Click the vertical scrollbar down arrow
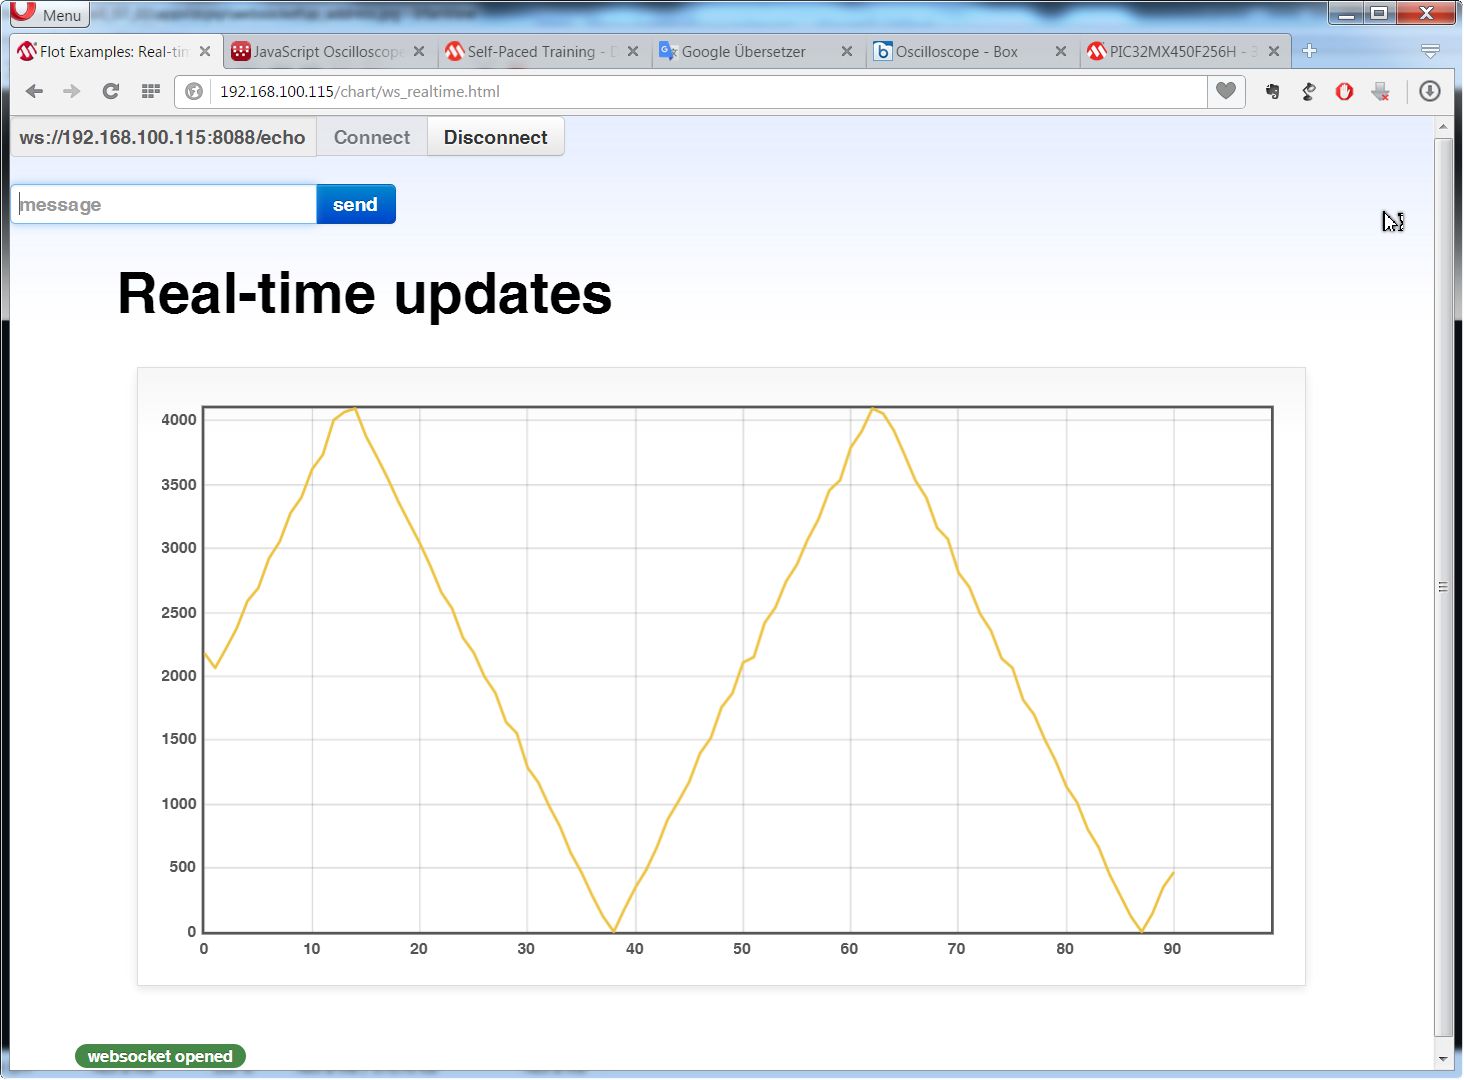The image size is (1464, 1080). click(1442, 1058)
